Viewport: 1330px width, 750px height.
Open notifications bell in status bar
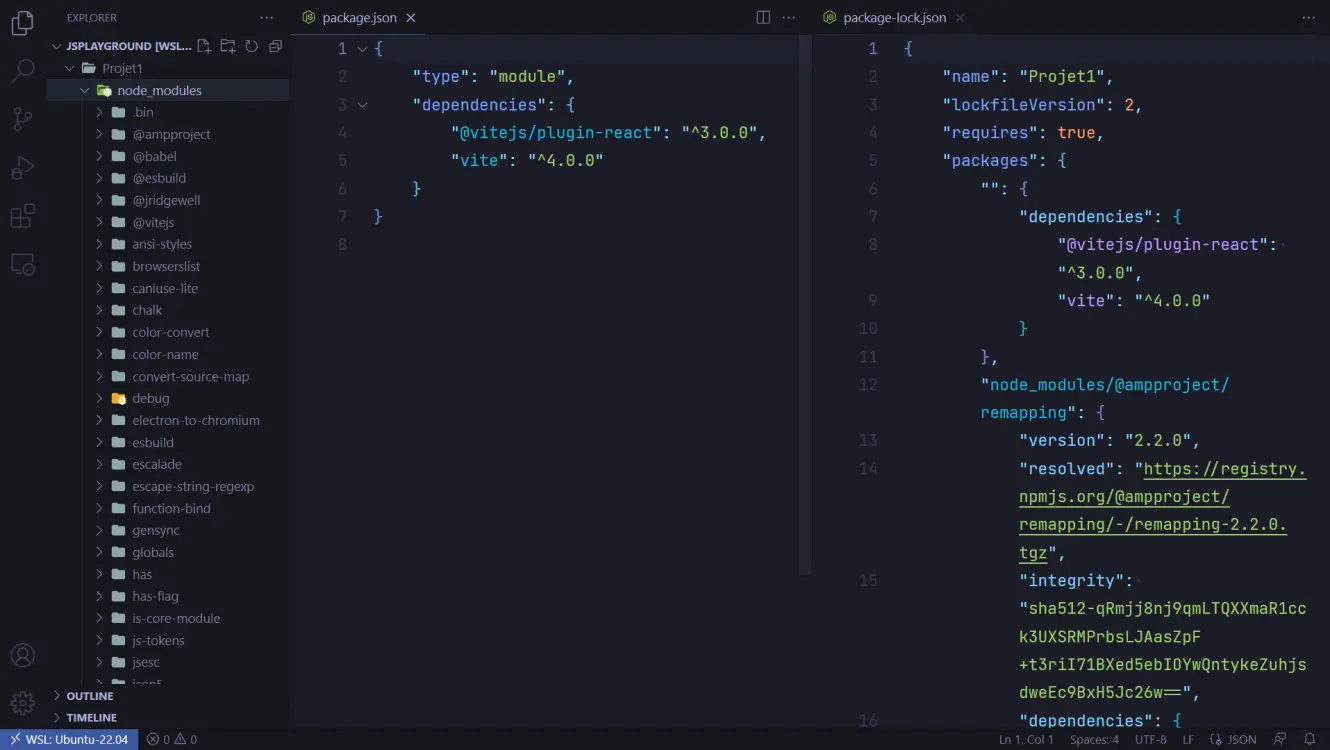pyautogui.click(x=1309, y=740)
